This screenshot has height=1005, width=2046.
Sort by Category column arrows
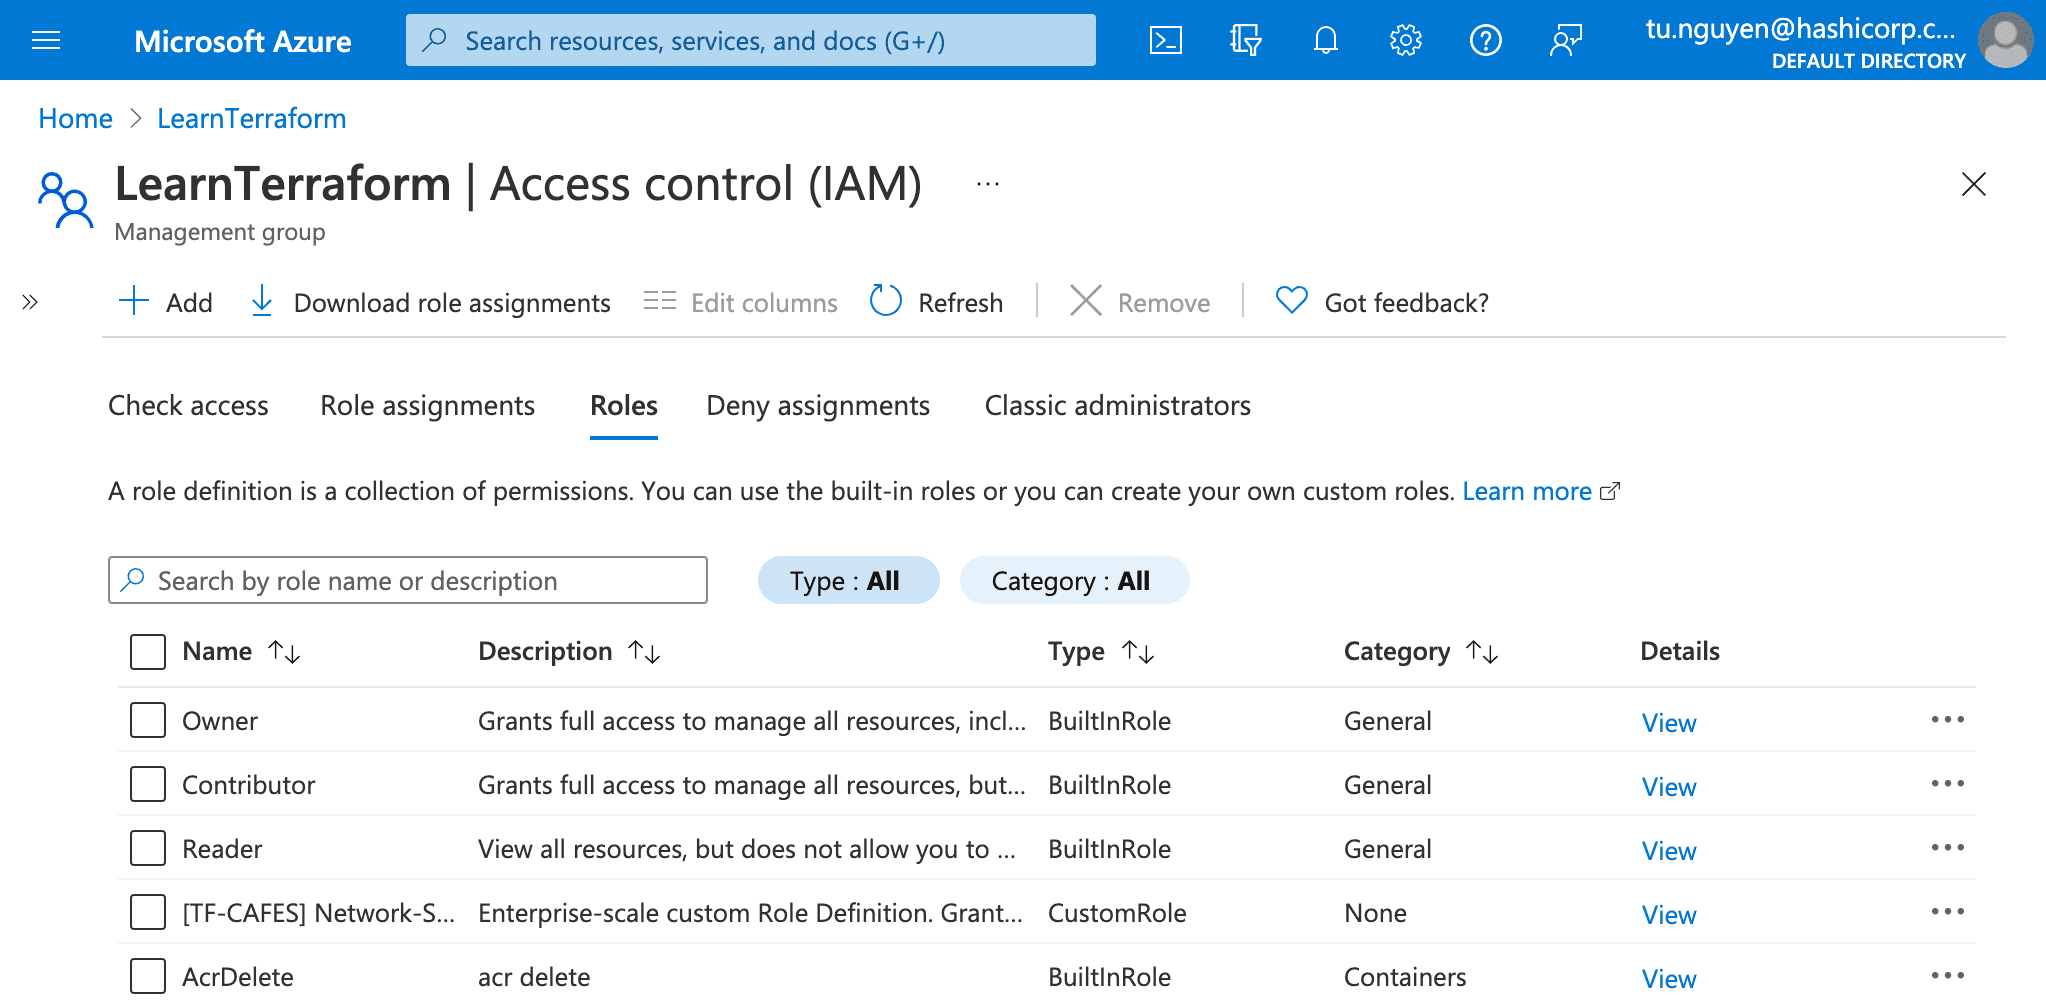click(x=1482, y=652)
